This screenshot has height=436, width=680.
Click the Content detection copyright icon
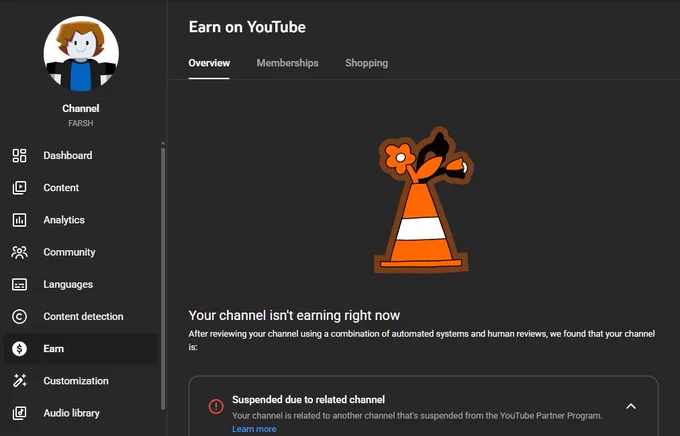coord(19,317)
